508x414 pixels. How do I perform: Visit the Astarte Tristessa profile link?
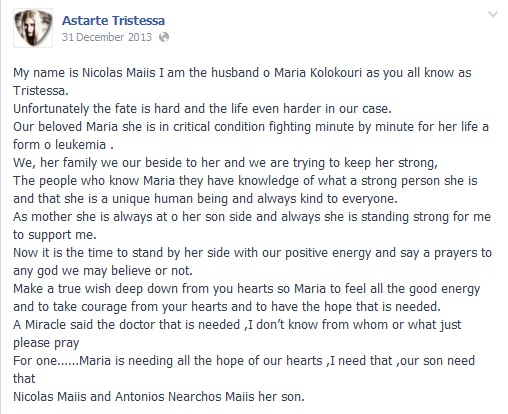(113, 21)
